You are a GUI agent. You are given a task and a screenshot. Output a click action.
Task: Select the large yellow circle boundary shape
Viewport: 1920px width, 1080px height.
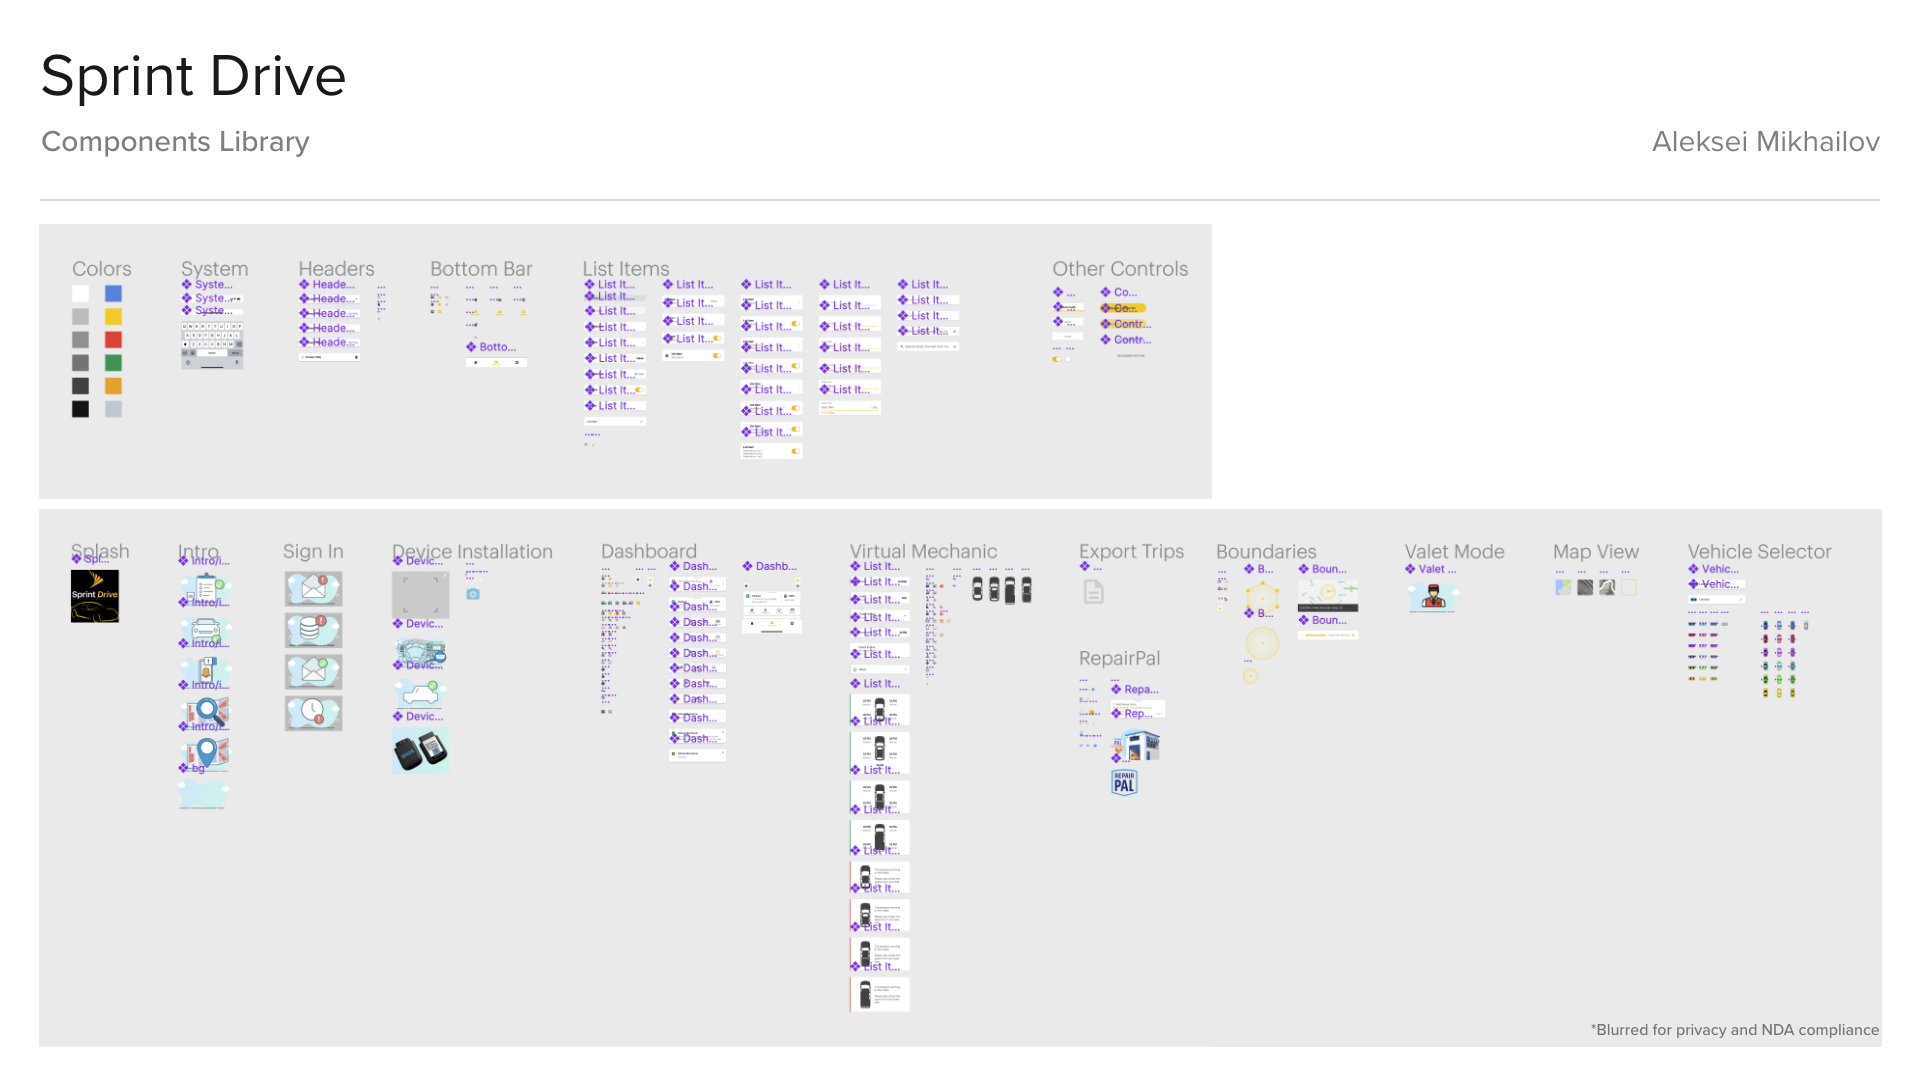1262,643
